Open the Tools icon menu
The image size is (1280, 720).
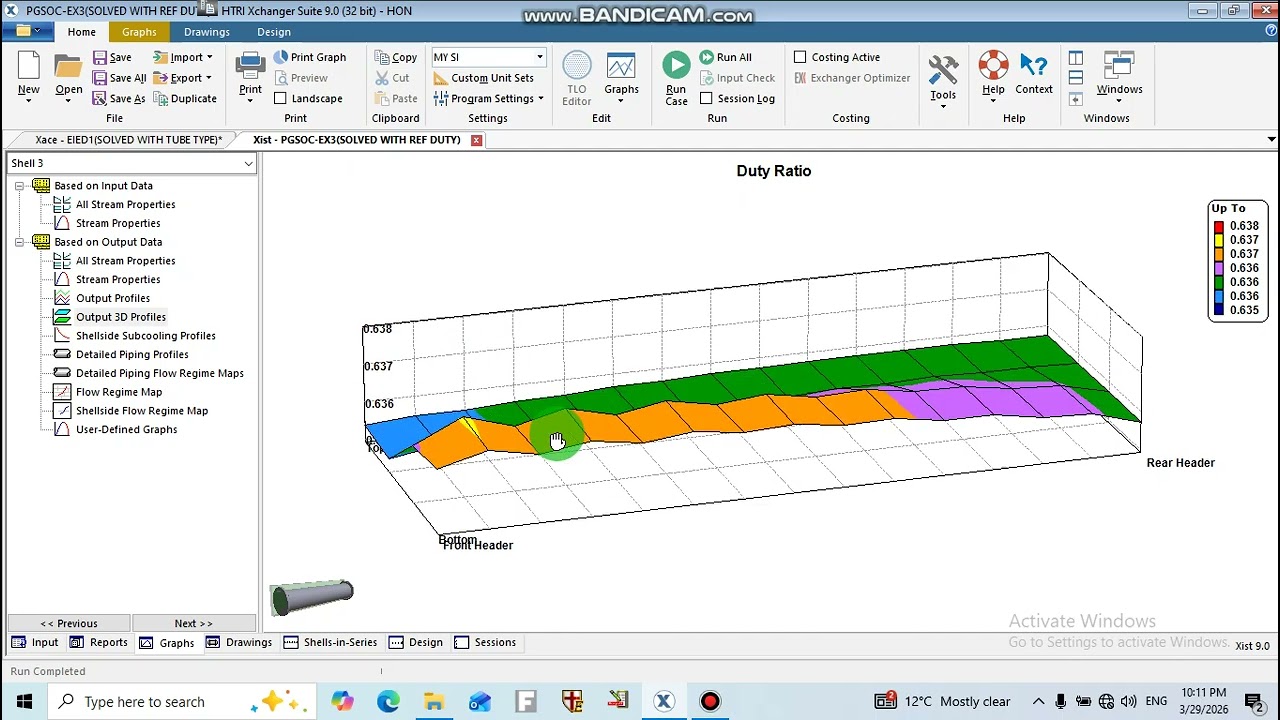click(943, 68)
